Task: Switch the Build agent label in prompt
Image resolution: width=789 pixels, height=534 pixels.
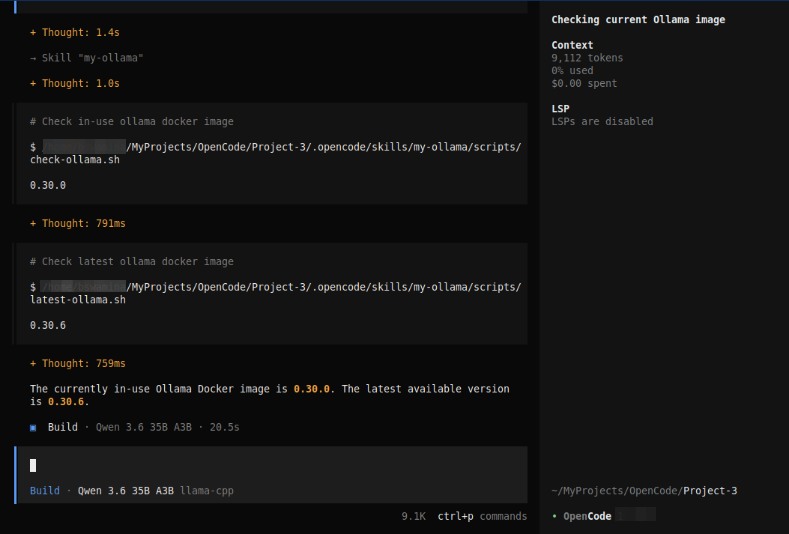Action: tap(44, 490)
